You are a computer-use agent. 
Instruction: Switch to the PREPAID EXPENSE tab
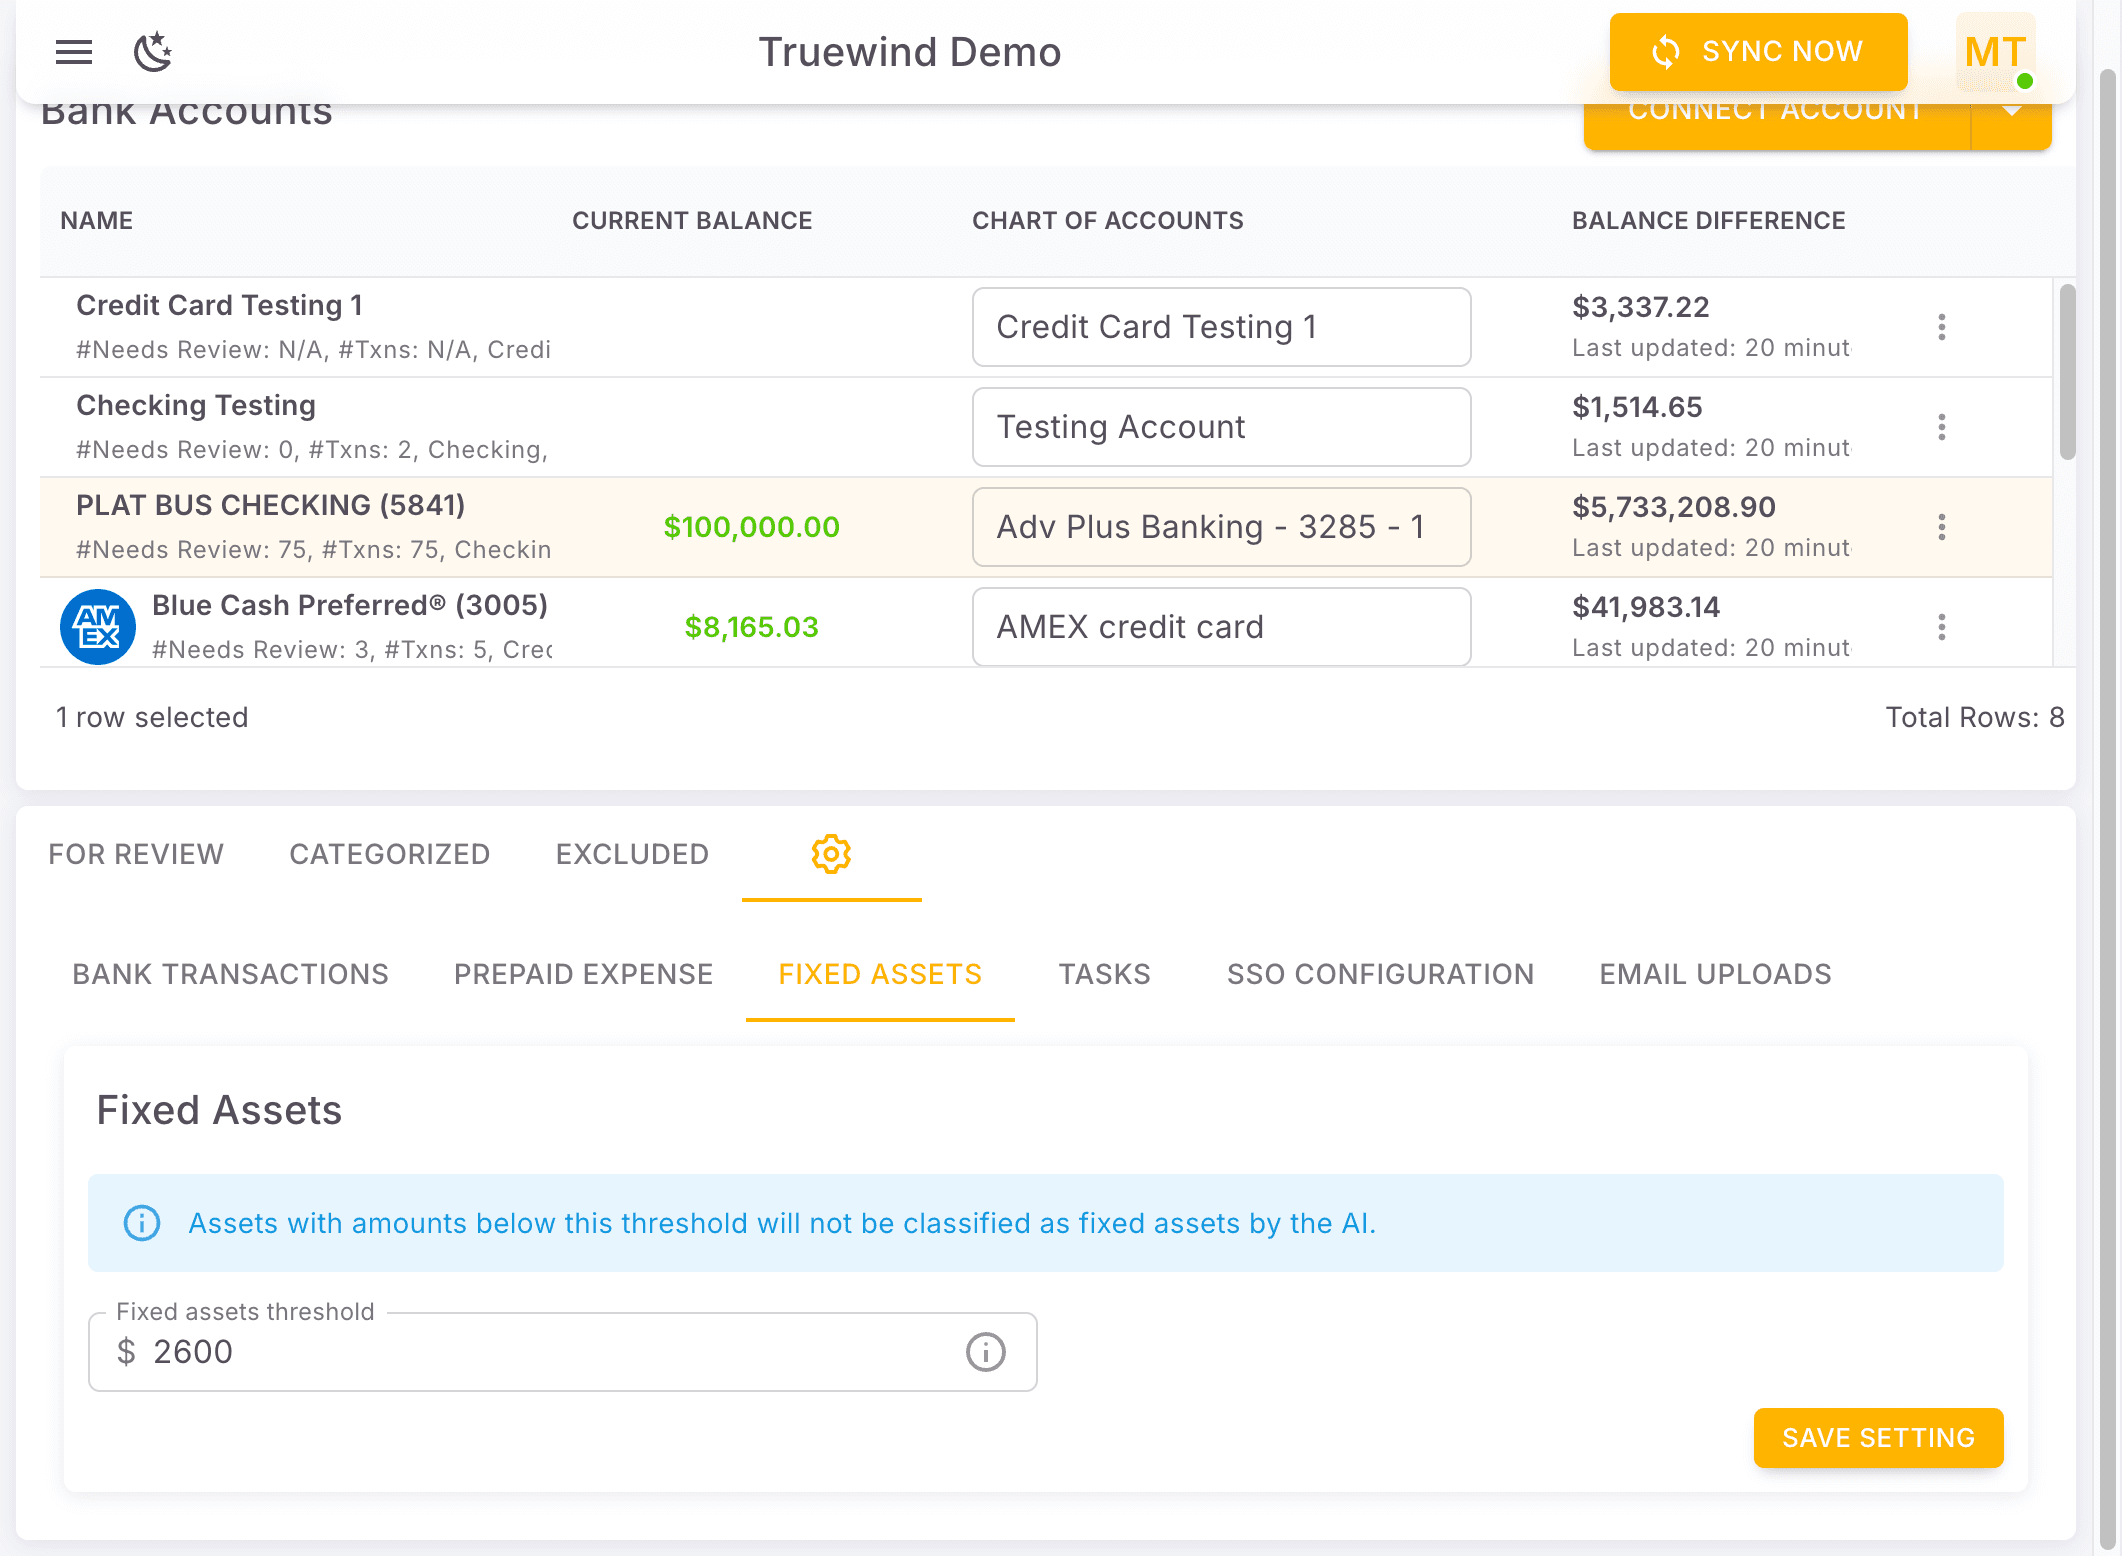(x=583, y=974)
